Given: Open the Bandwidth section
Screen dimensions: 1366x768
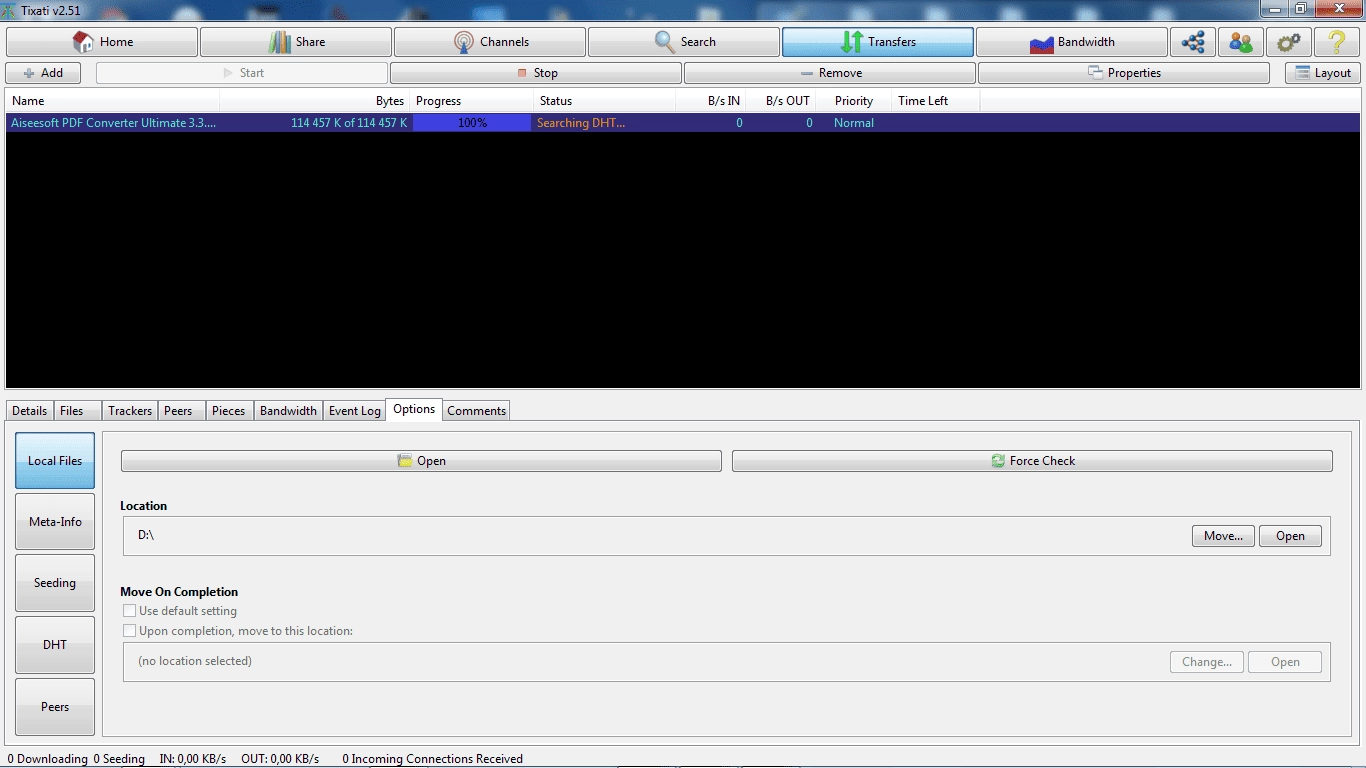Looking at the screenshot, I should (1072, 42).
